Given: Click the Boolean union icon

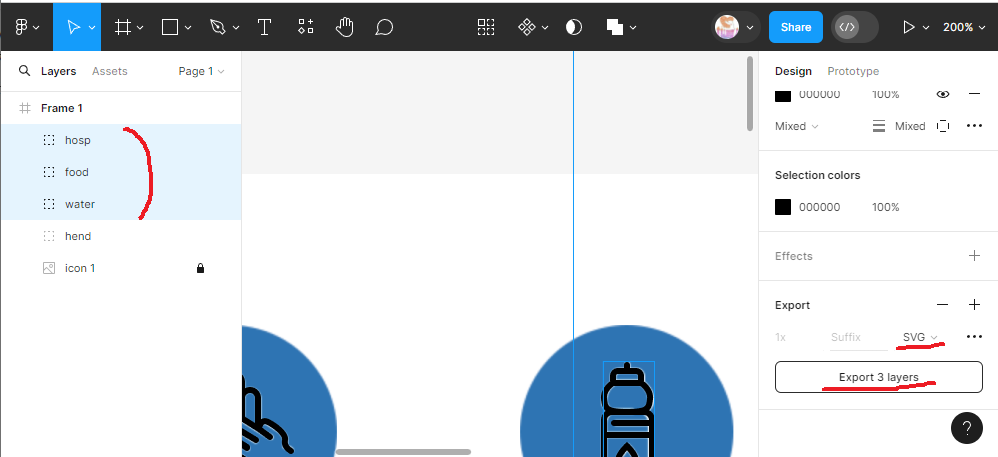Looking at the screenshot, I should [614, 27].
